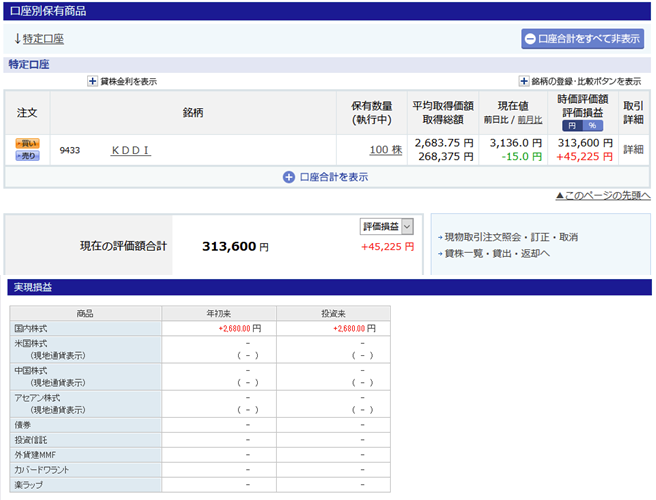Click the plus icon beside 銘柄の登録・比較ボタンを表示
This screenshot has height=500, width=656.
523,81
